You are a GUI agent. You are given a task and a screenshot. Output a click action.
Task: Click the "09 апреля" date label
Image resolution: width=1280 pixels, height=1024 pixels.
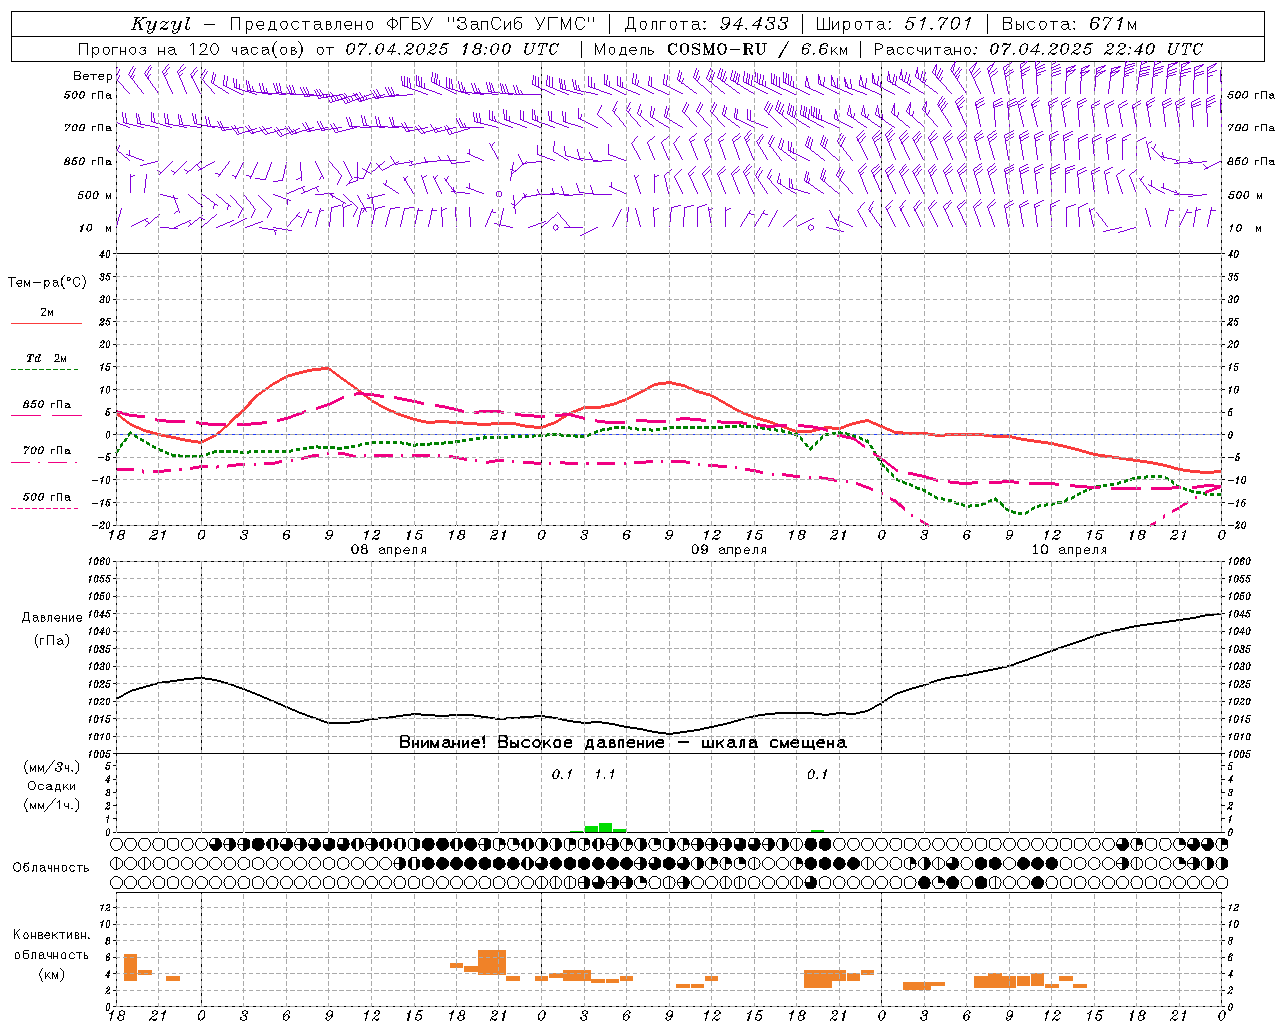[x=729, y=550]
